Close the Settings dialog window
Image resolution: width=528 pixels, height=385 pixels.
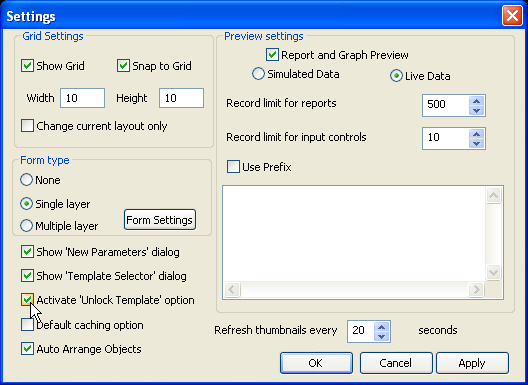(512, 15)
